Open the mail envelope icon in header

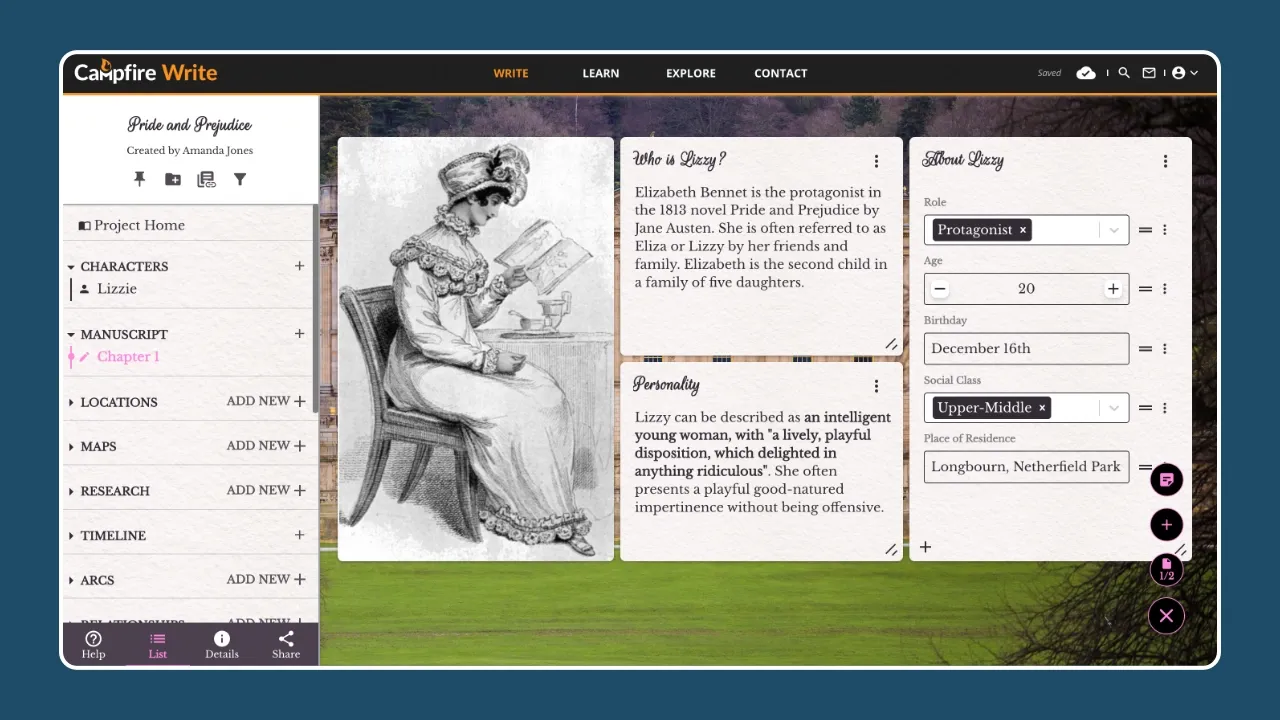[x=1149, y=73]
